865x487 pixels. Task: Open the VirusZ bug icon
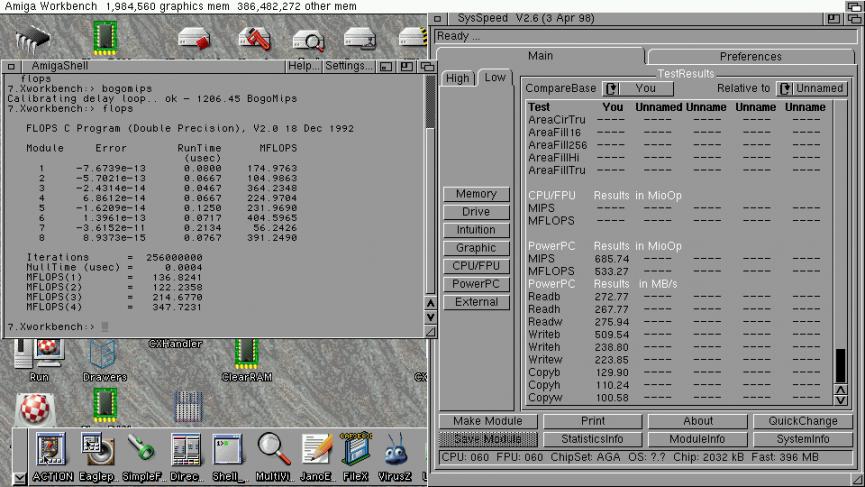(396, 452)
